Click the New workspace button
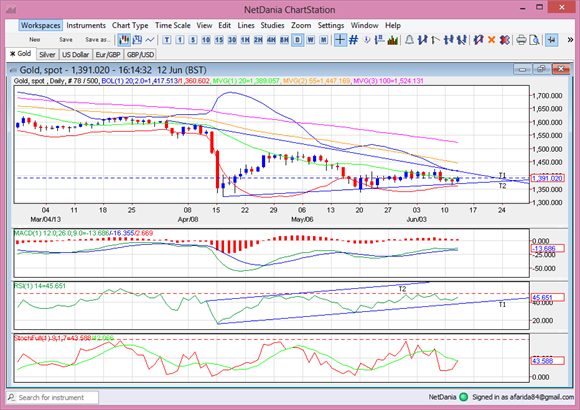Screen dimensions: 580x410 [35, 40]
